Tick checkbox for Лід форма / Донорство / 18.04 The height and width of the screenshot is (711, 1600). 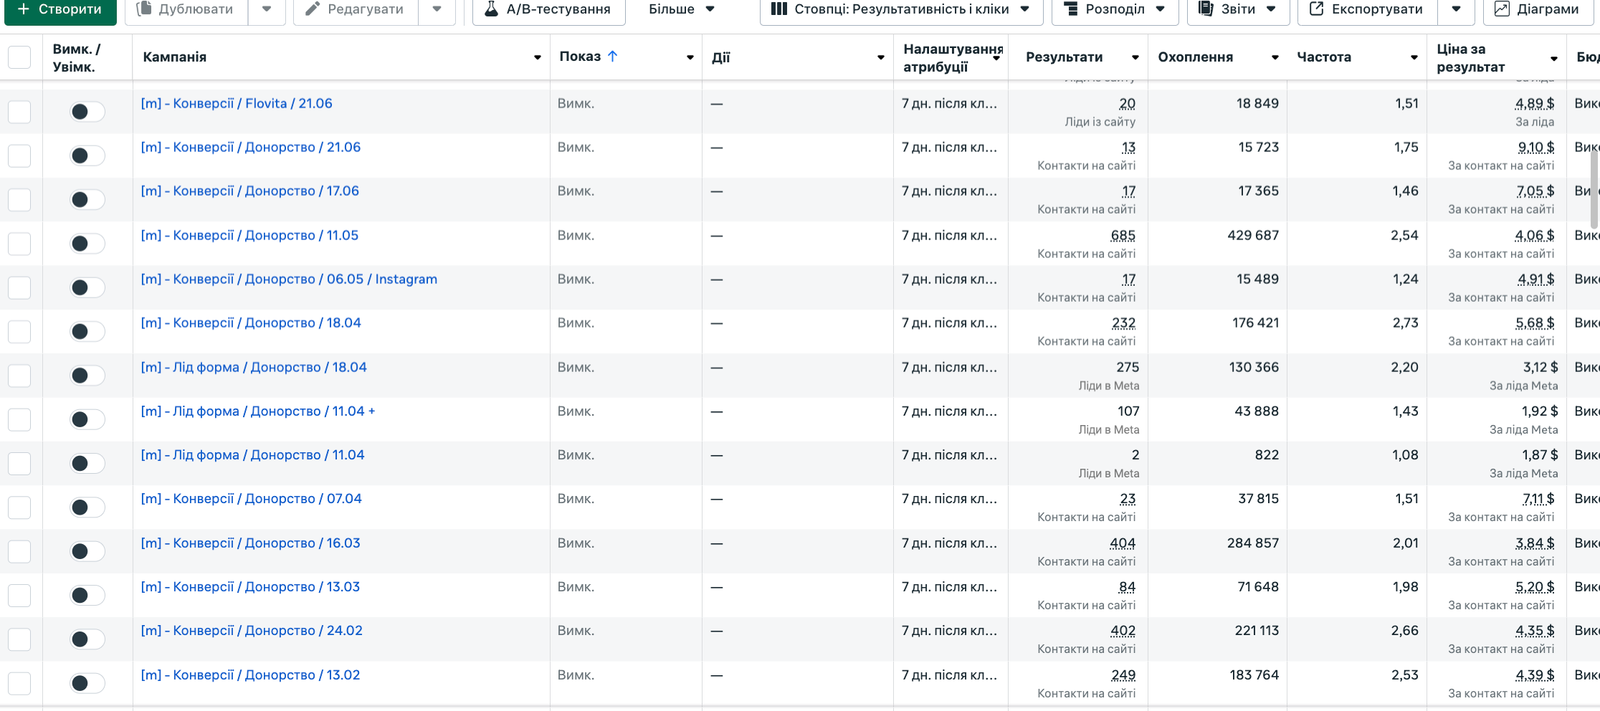pos(19,376)
